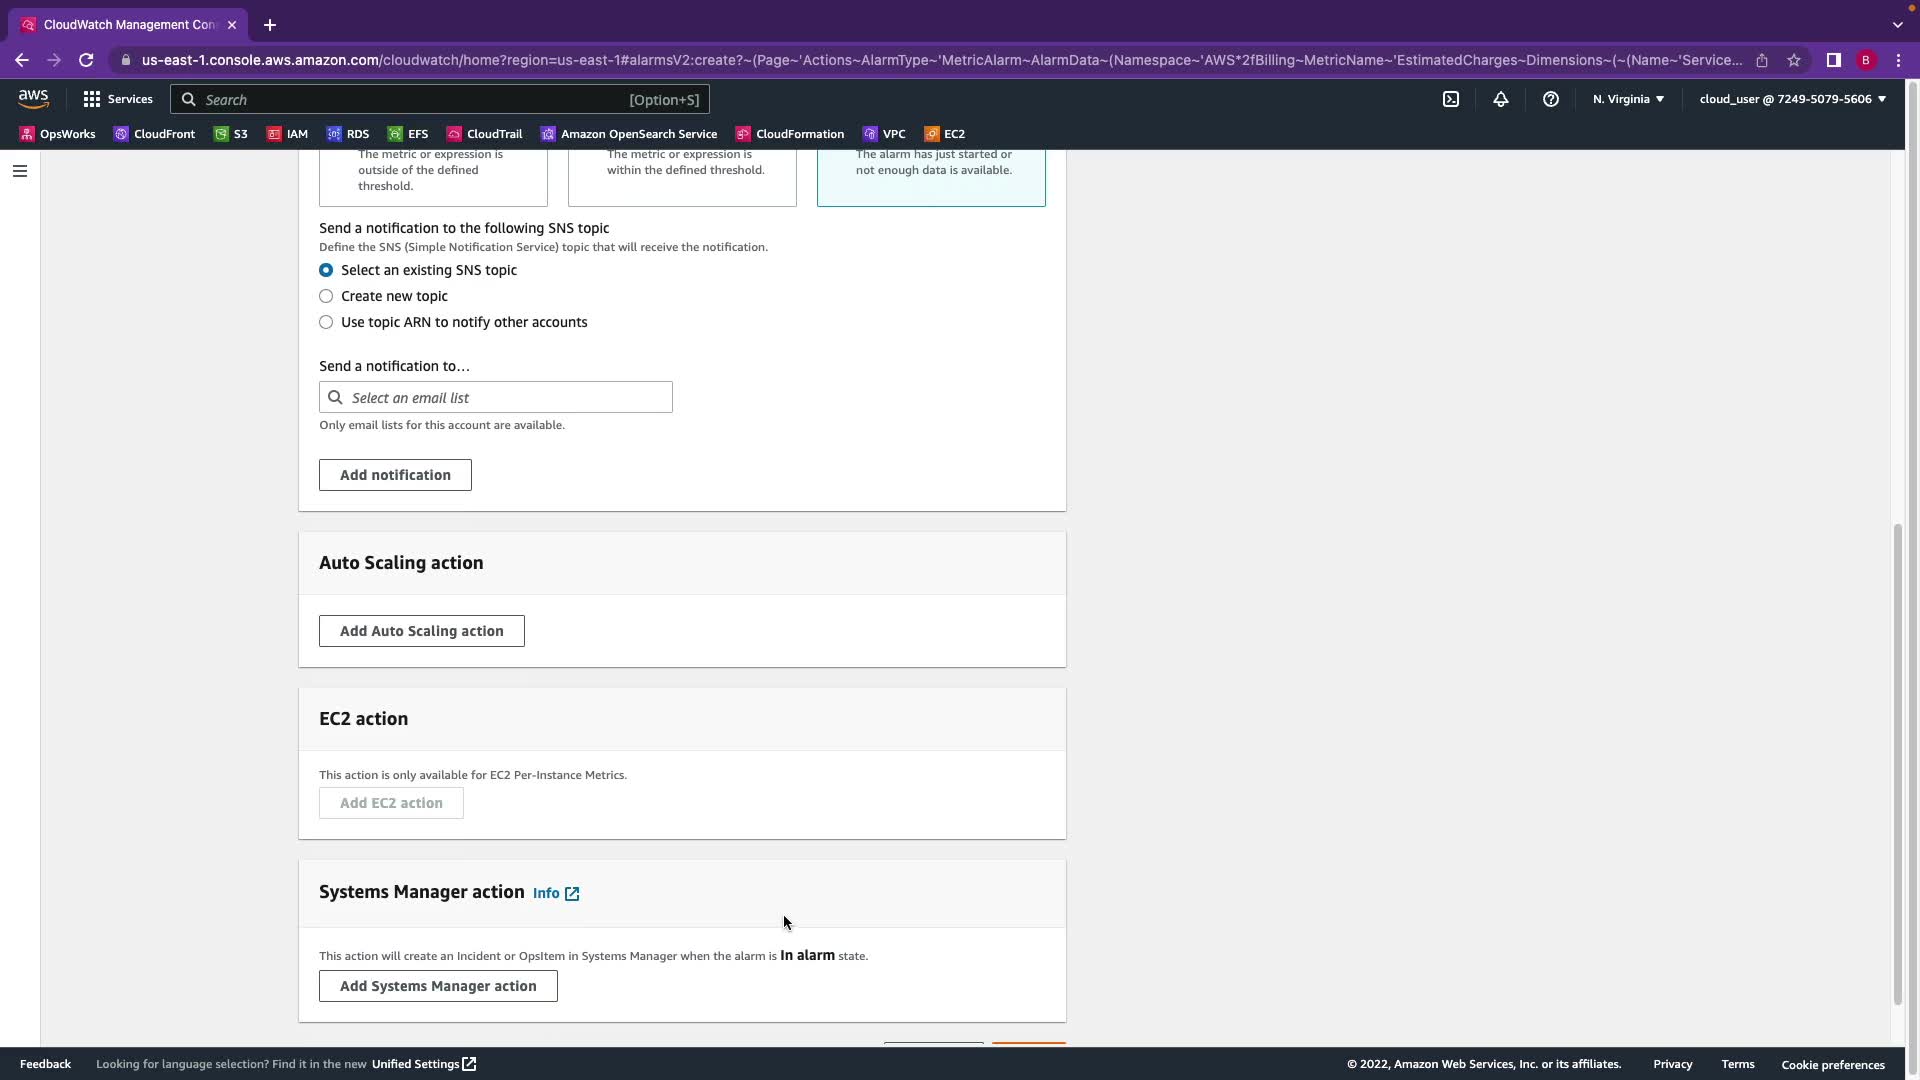Open the Select an email list field
The height and width of the screenshot is (1080, 1920).
(x=496, y=398)
